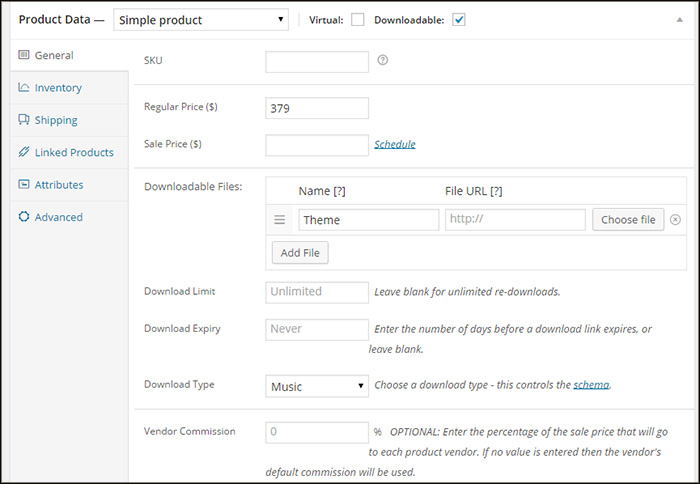Click the SKU help question mark icon
700x484 pixels.
click(383, 60)
